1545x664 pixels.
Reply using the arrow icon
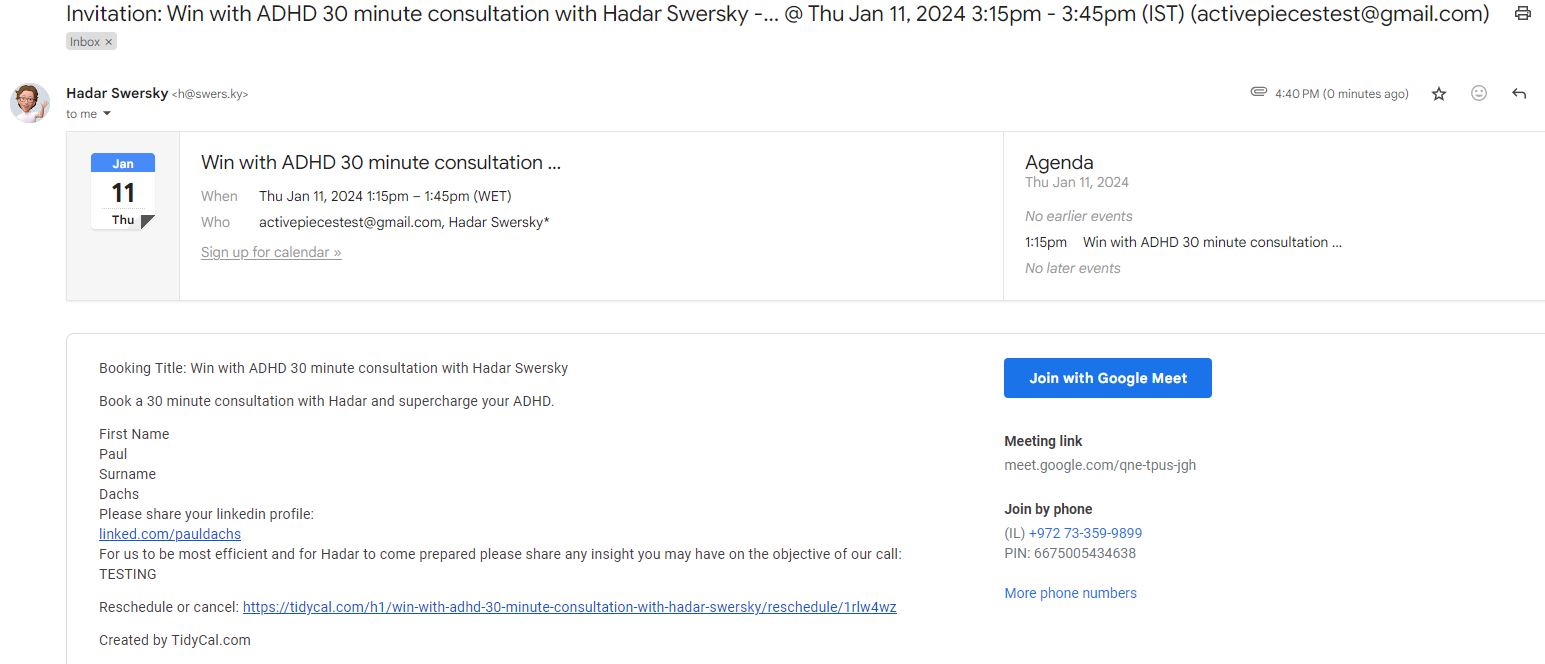pos(1519,94)
